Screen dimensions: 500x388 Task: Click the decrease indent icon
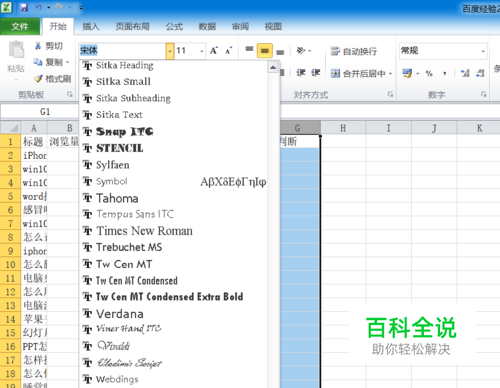click(301, 73)
